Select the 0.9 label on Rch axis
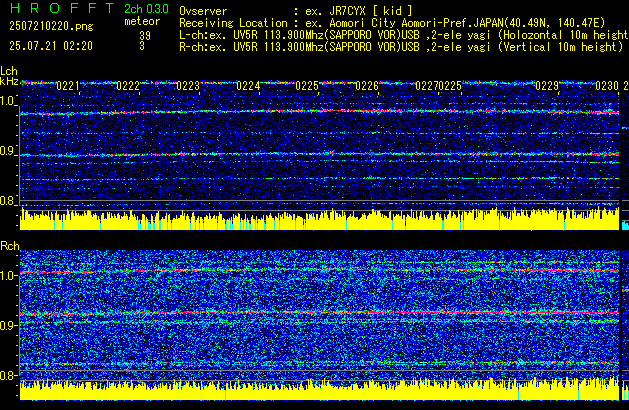This screenshot has height=410, width=629. pos(8,325)
